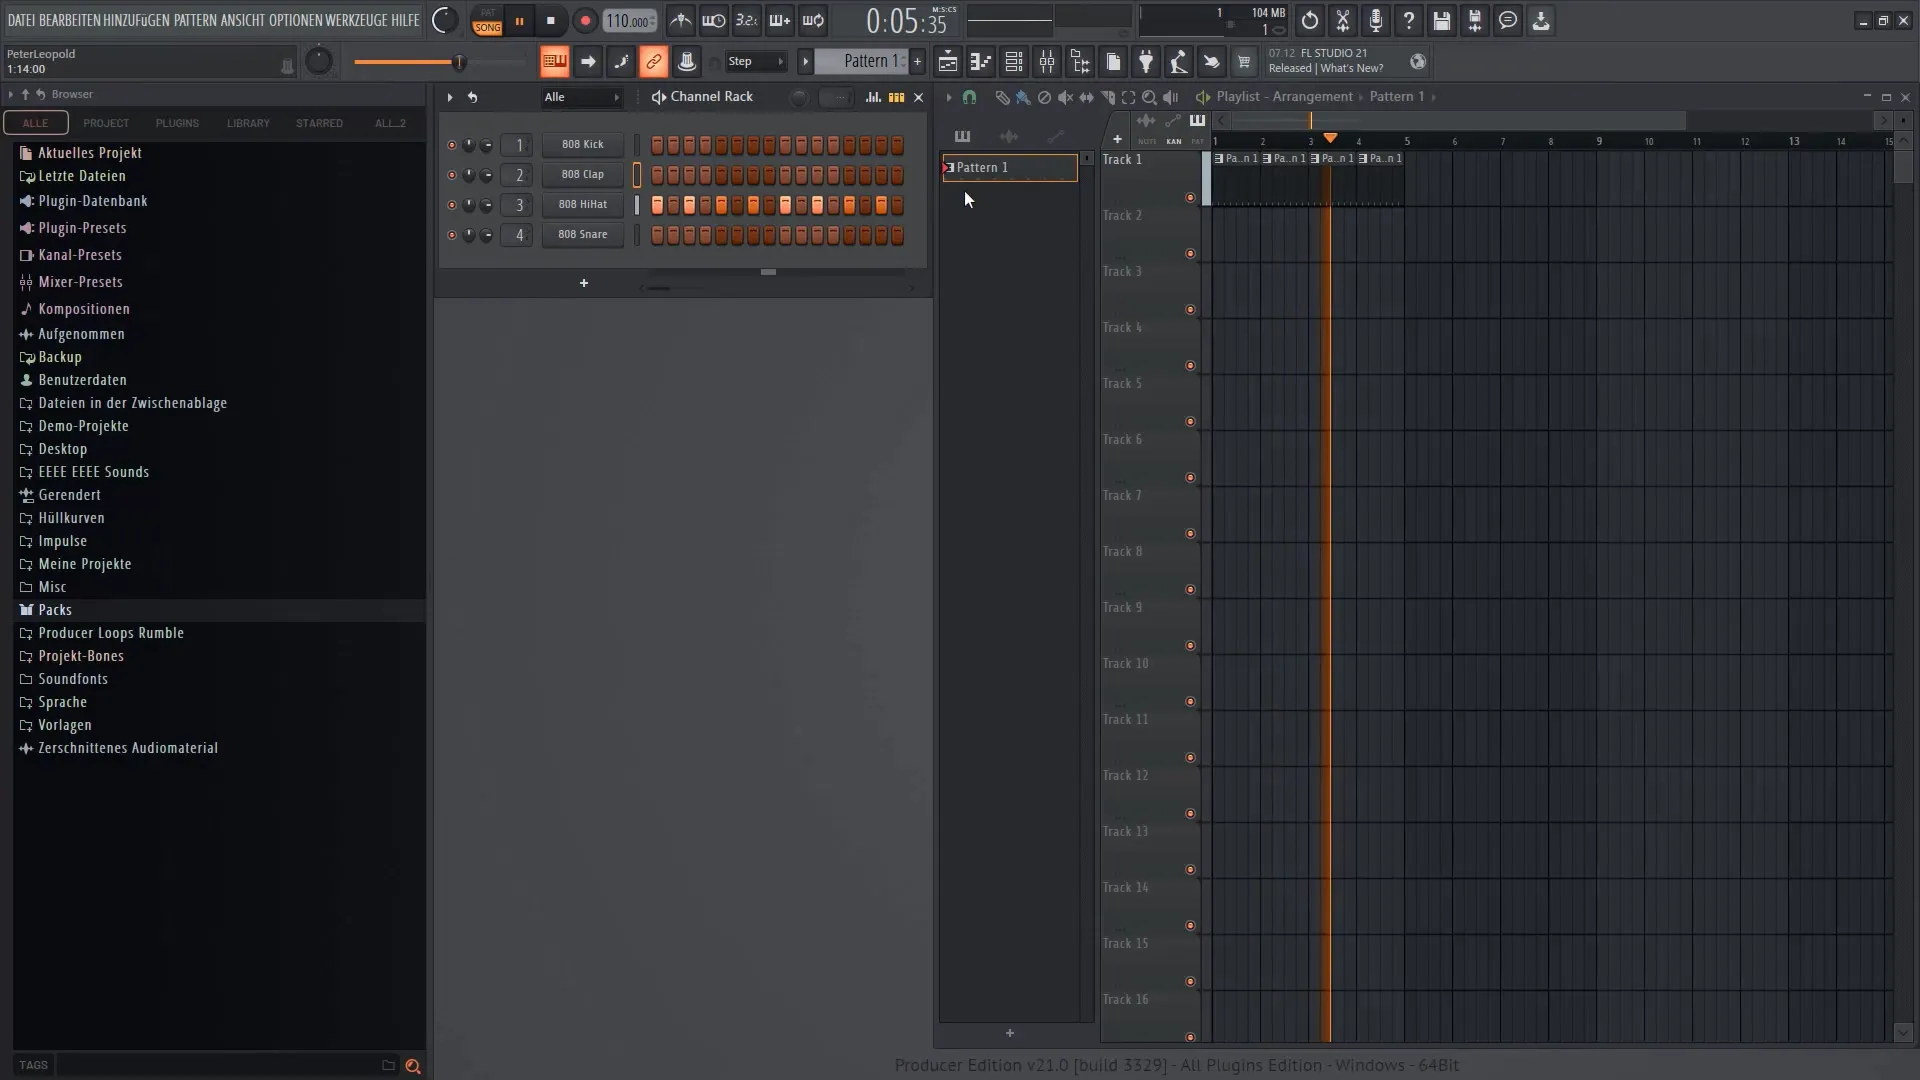Click the help question mark icon
Screen dimensions: 1920x1080
click(x=1408, y=21)
